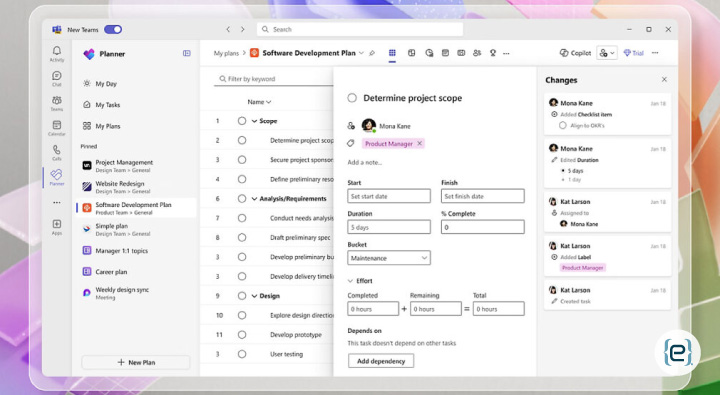
Task: Go back with the left arrow
Action: [228, 29]
